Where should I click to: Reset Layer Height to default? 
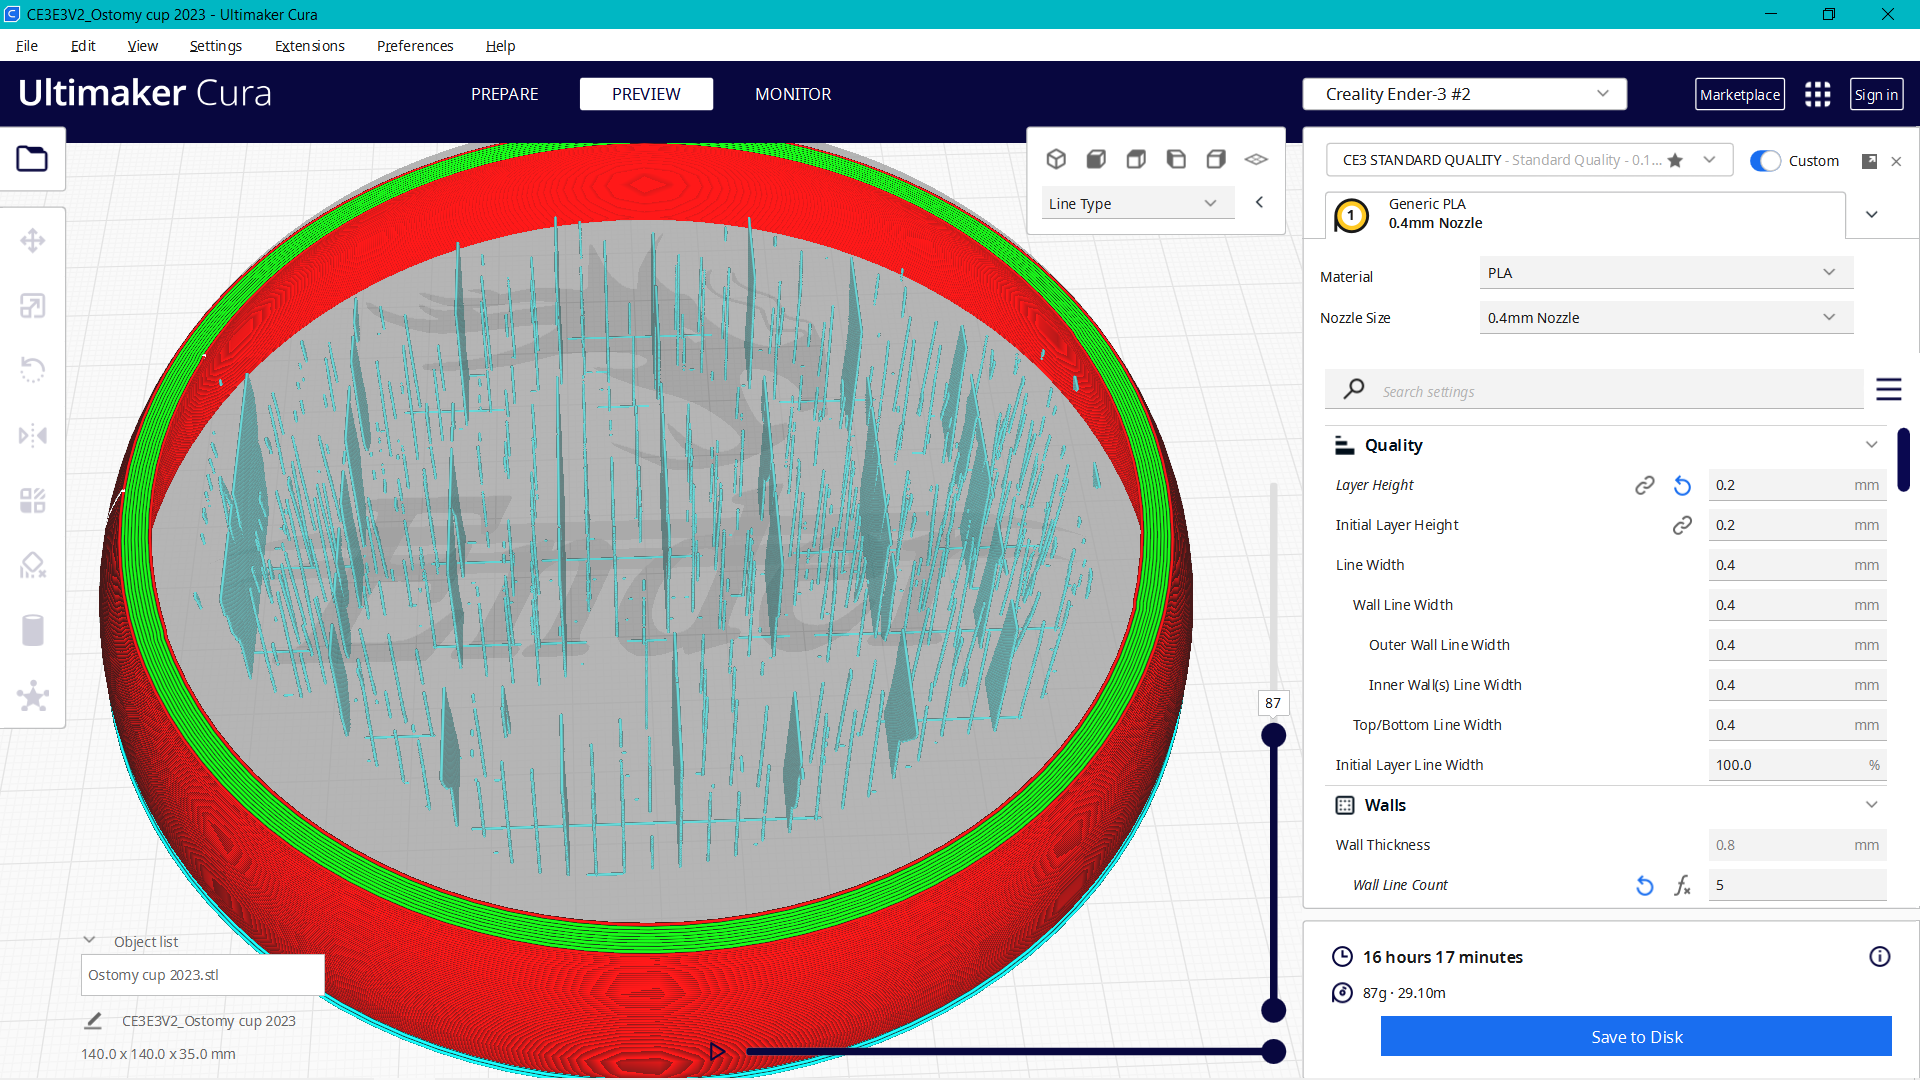(x=1682, y=486)
